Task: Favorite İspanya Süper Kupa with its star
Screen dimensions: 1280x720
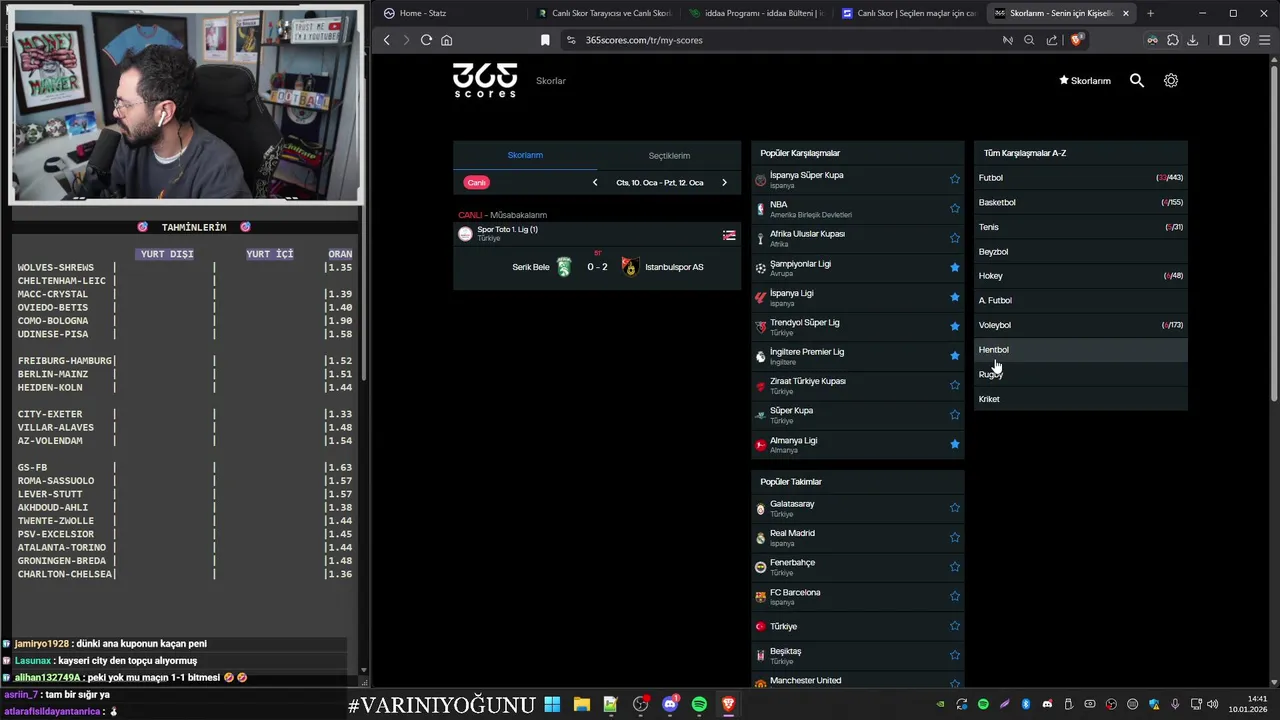Action: point(955,179)
